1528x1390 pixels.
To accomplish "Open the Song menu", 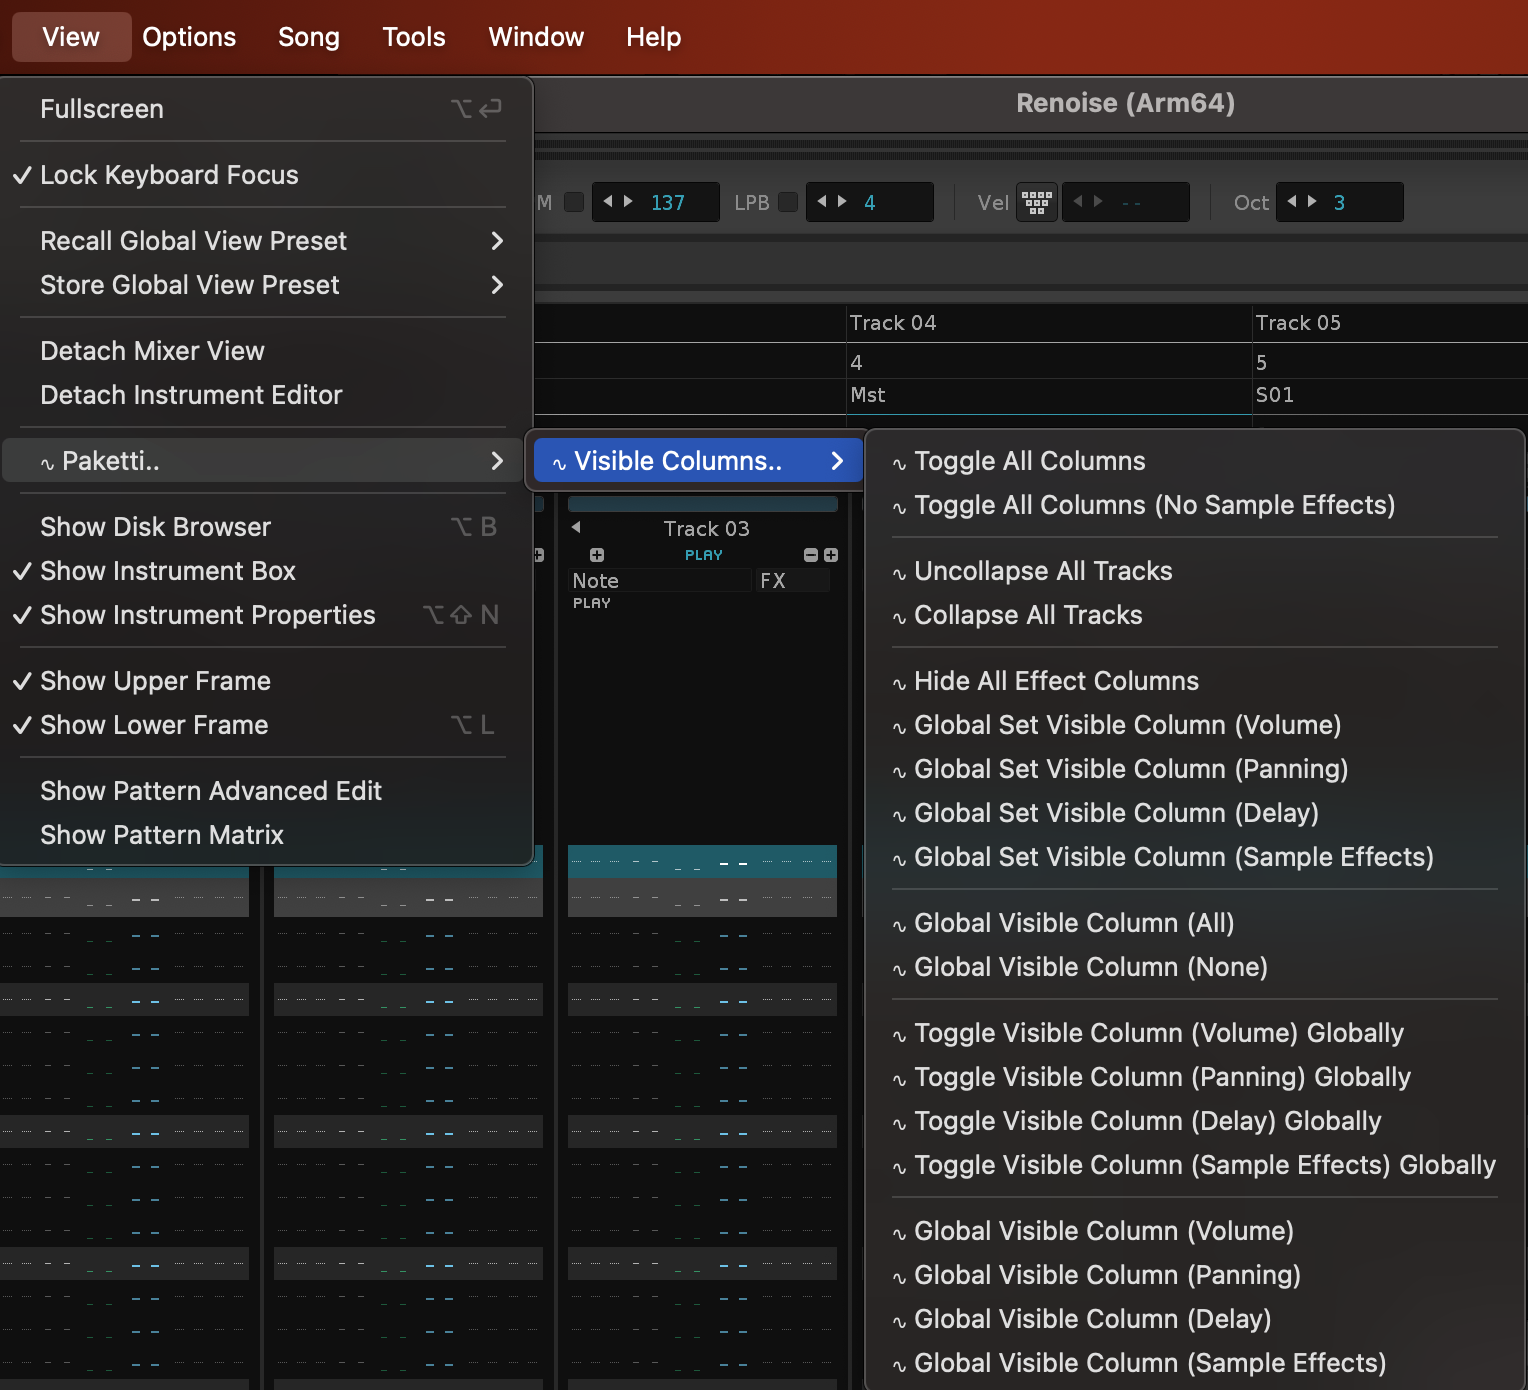I will [309, 37].
